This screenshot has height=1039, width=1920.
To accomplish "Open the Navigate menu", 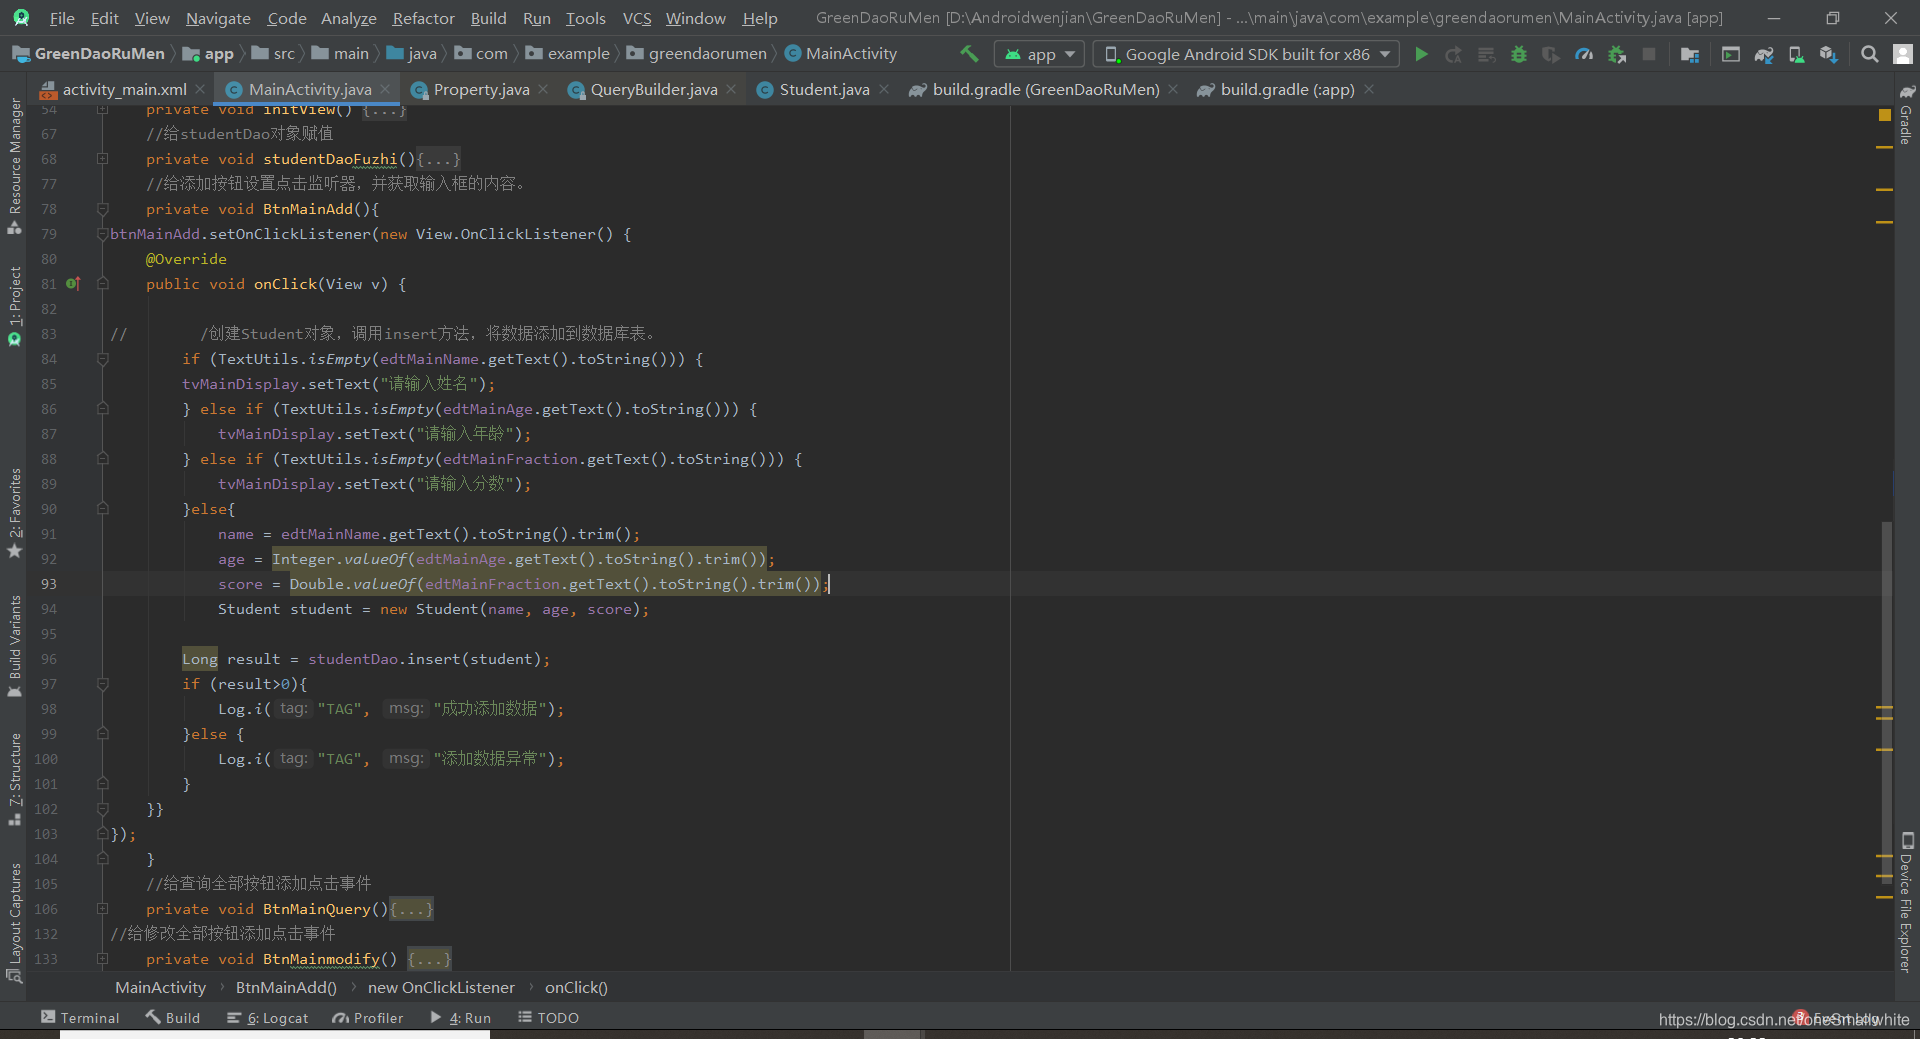I will pyautogui.click(x=218, y=18).
